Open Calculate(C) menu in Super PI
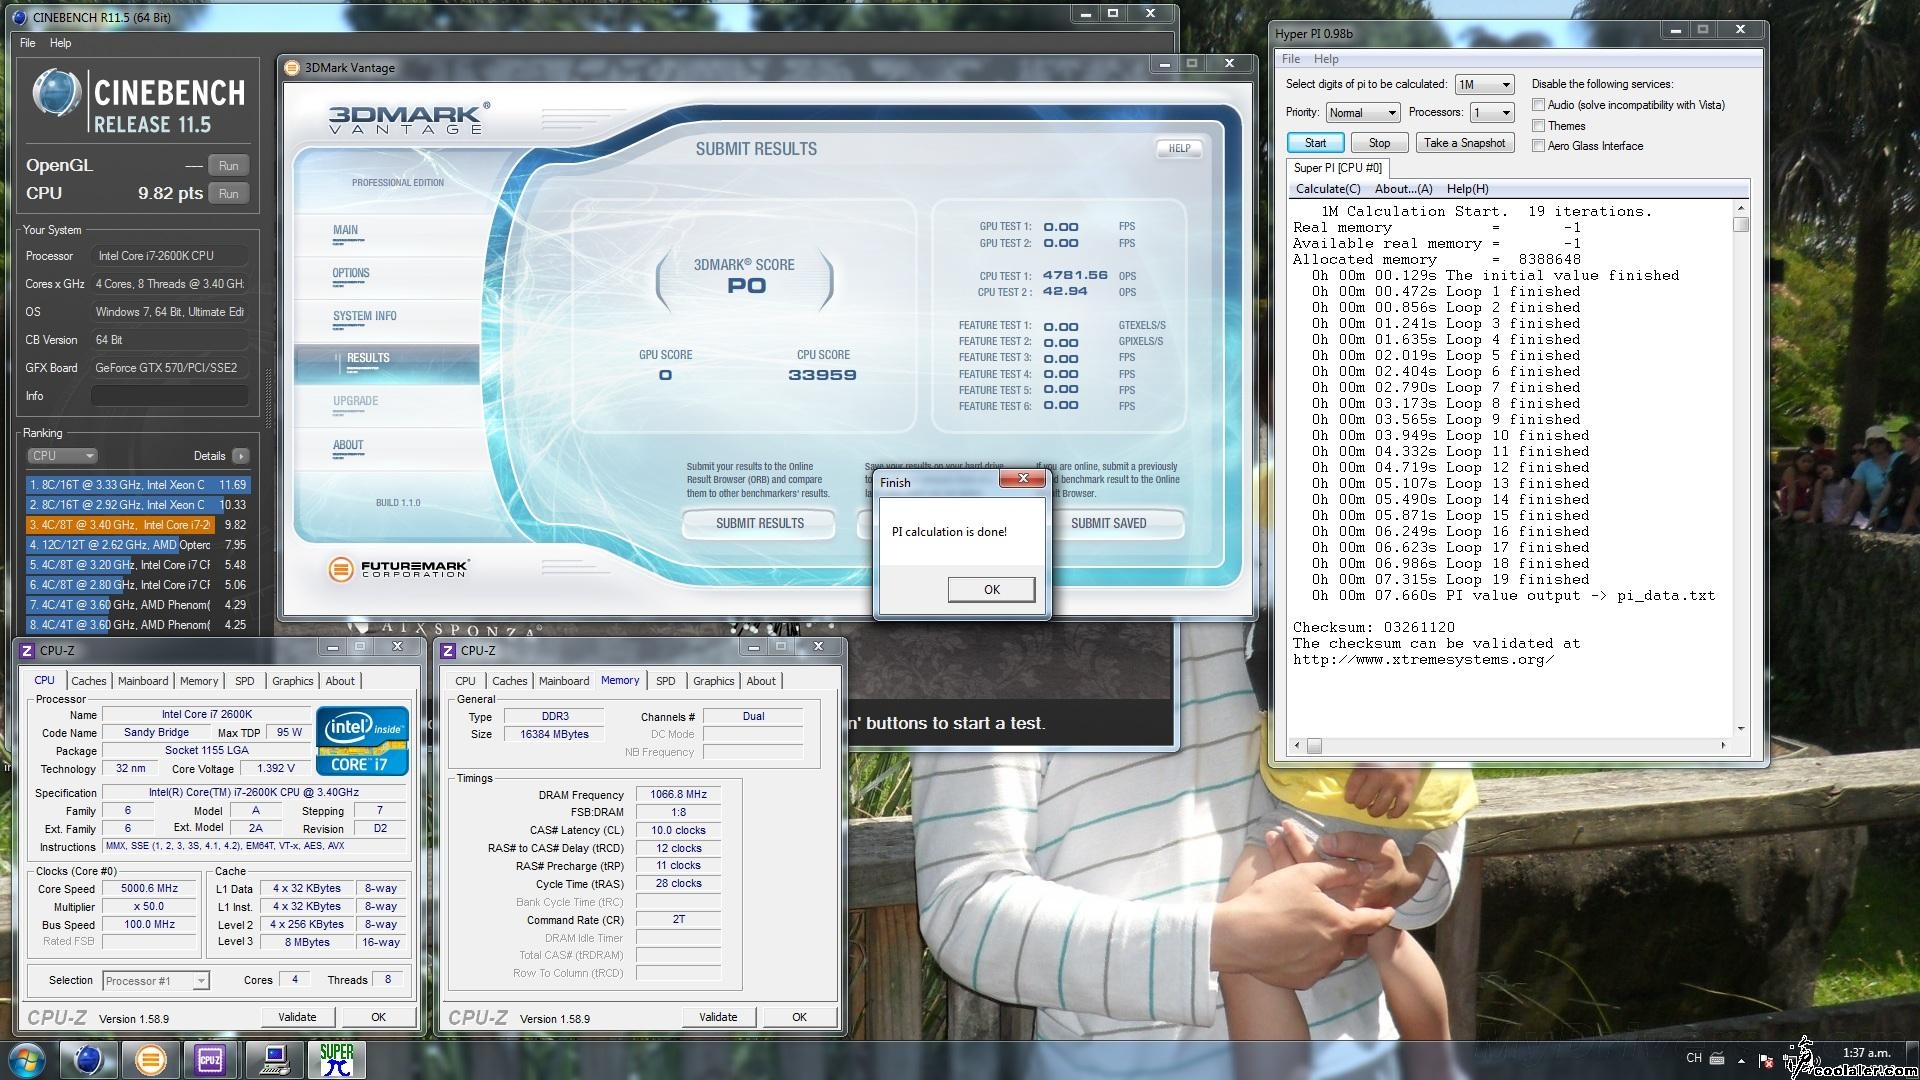The height and width of the screenshot is (1080, 1920). (x=1327, y=189)
